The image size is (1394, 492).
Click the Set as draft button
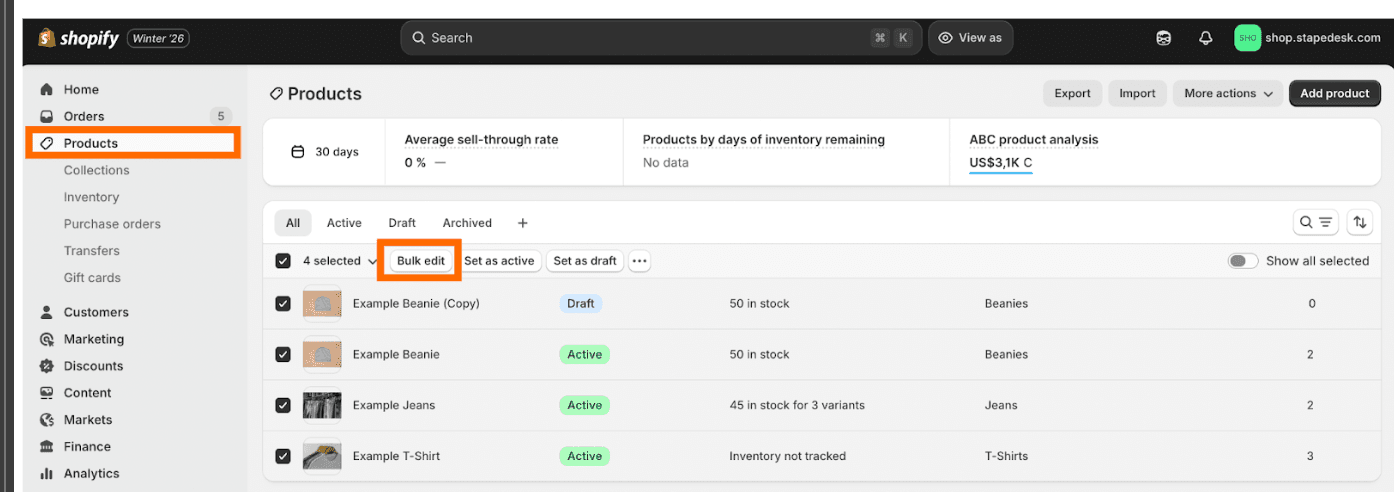click(585, 261)
